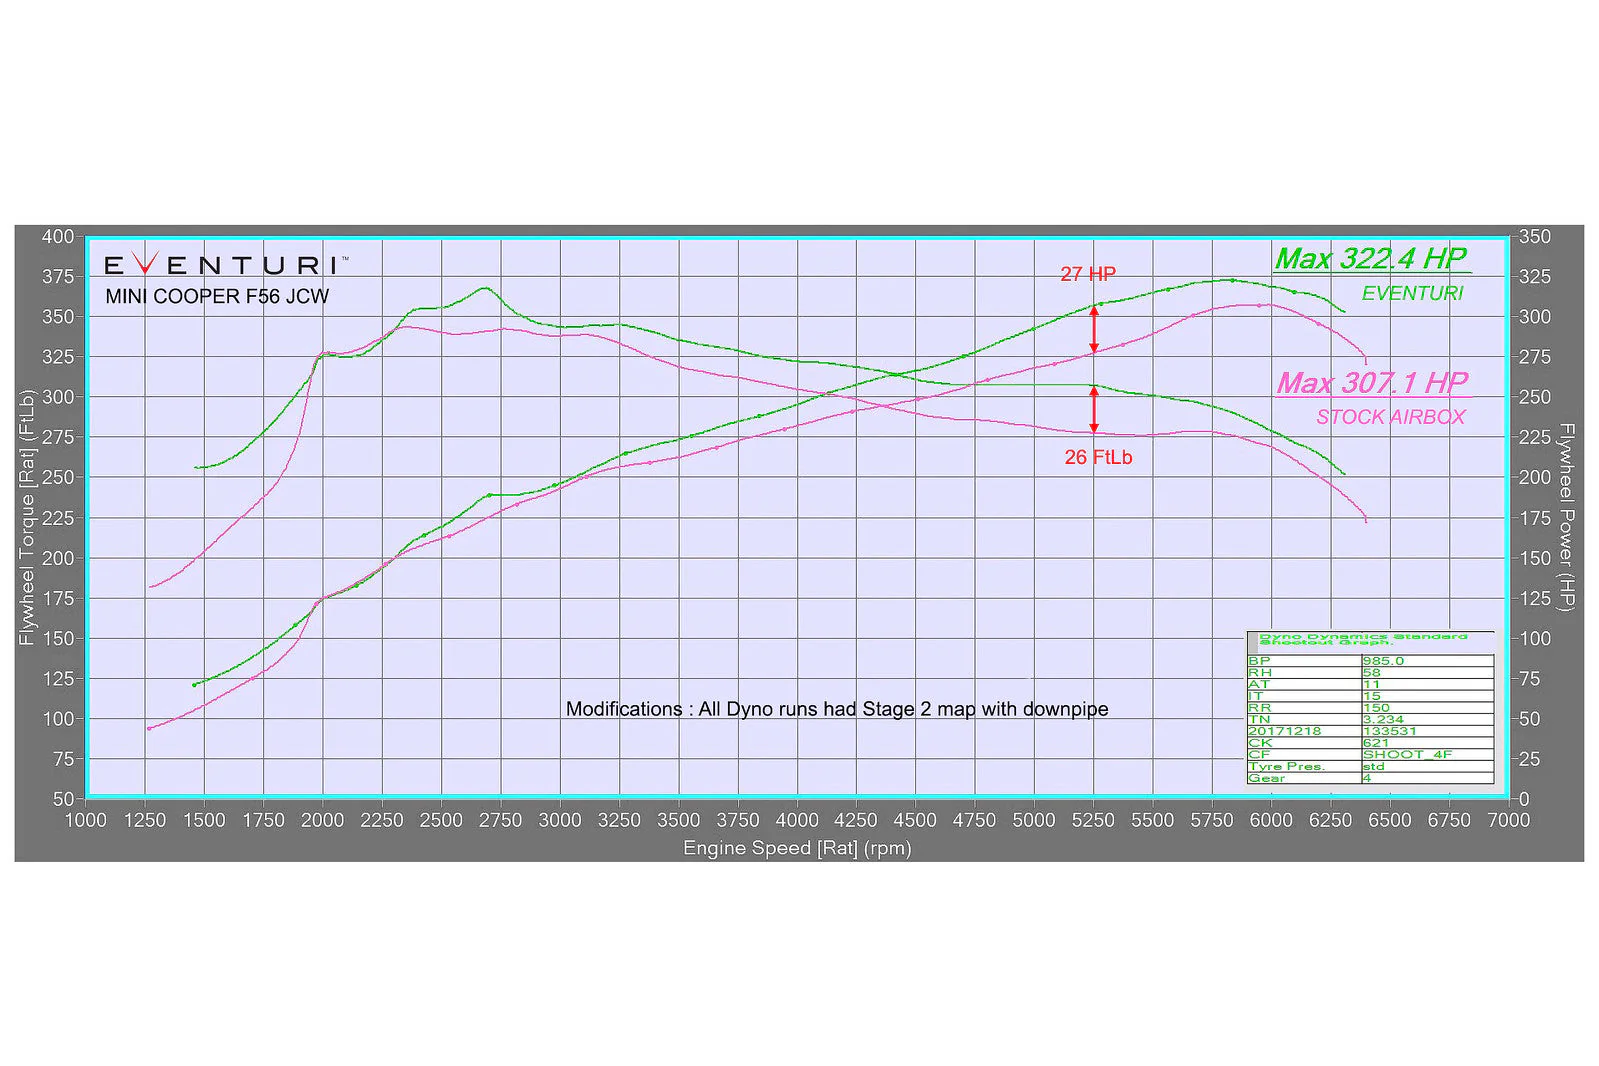Click the upper red double-headed arrow
Image resolution: width=1599 pixels, height=1066 pixels.
coord(1094,329)
